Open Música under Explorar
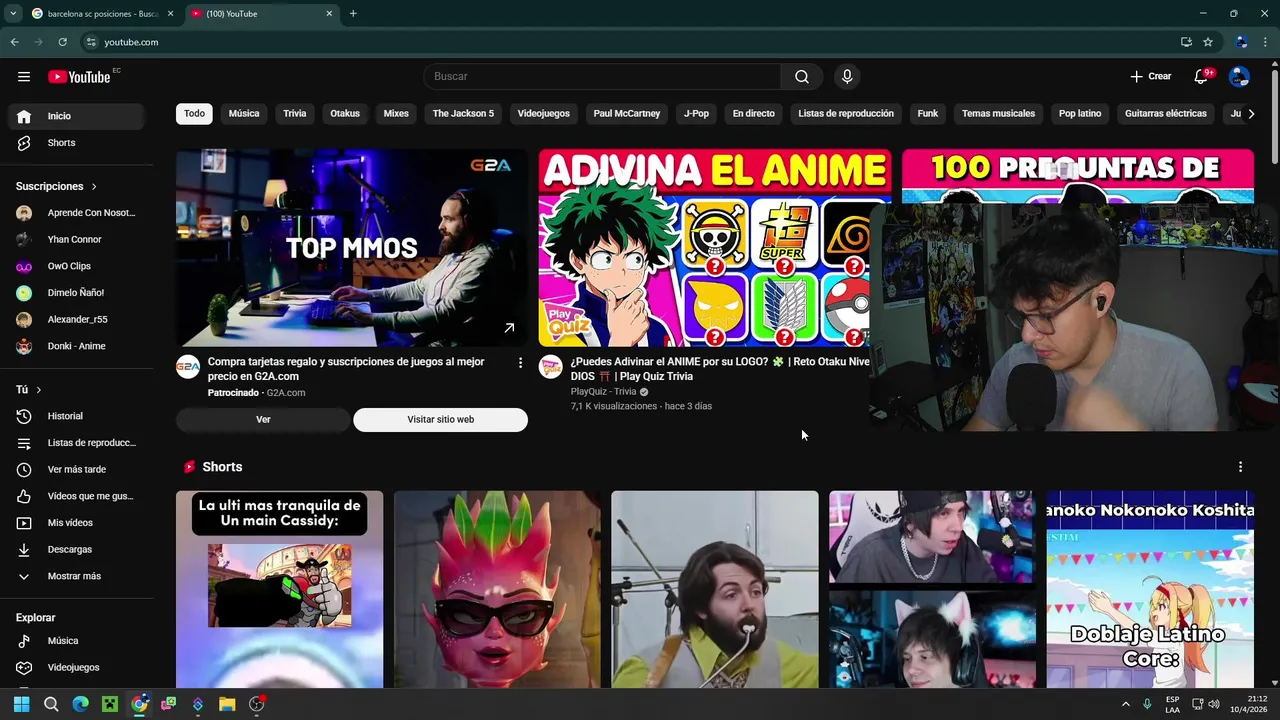Screen dimensions: 1280x720 (77, 641)
